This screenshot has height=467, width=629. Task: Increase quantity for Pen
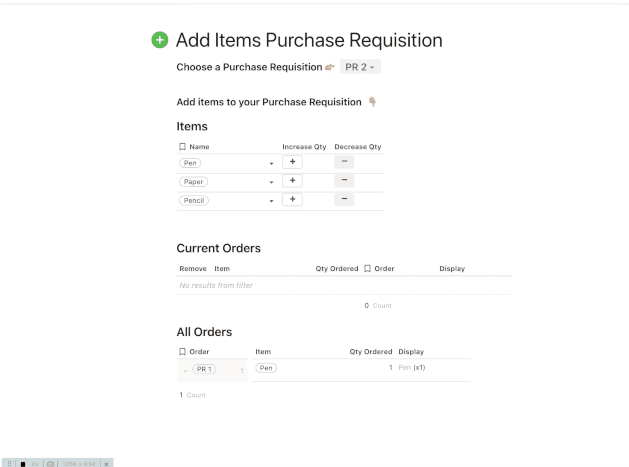[x=292, y=161]
